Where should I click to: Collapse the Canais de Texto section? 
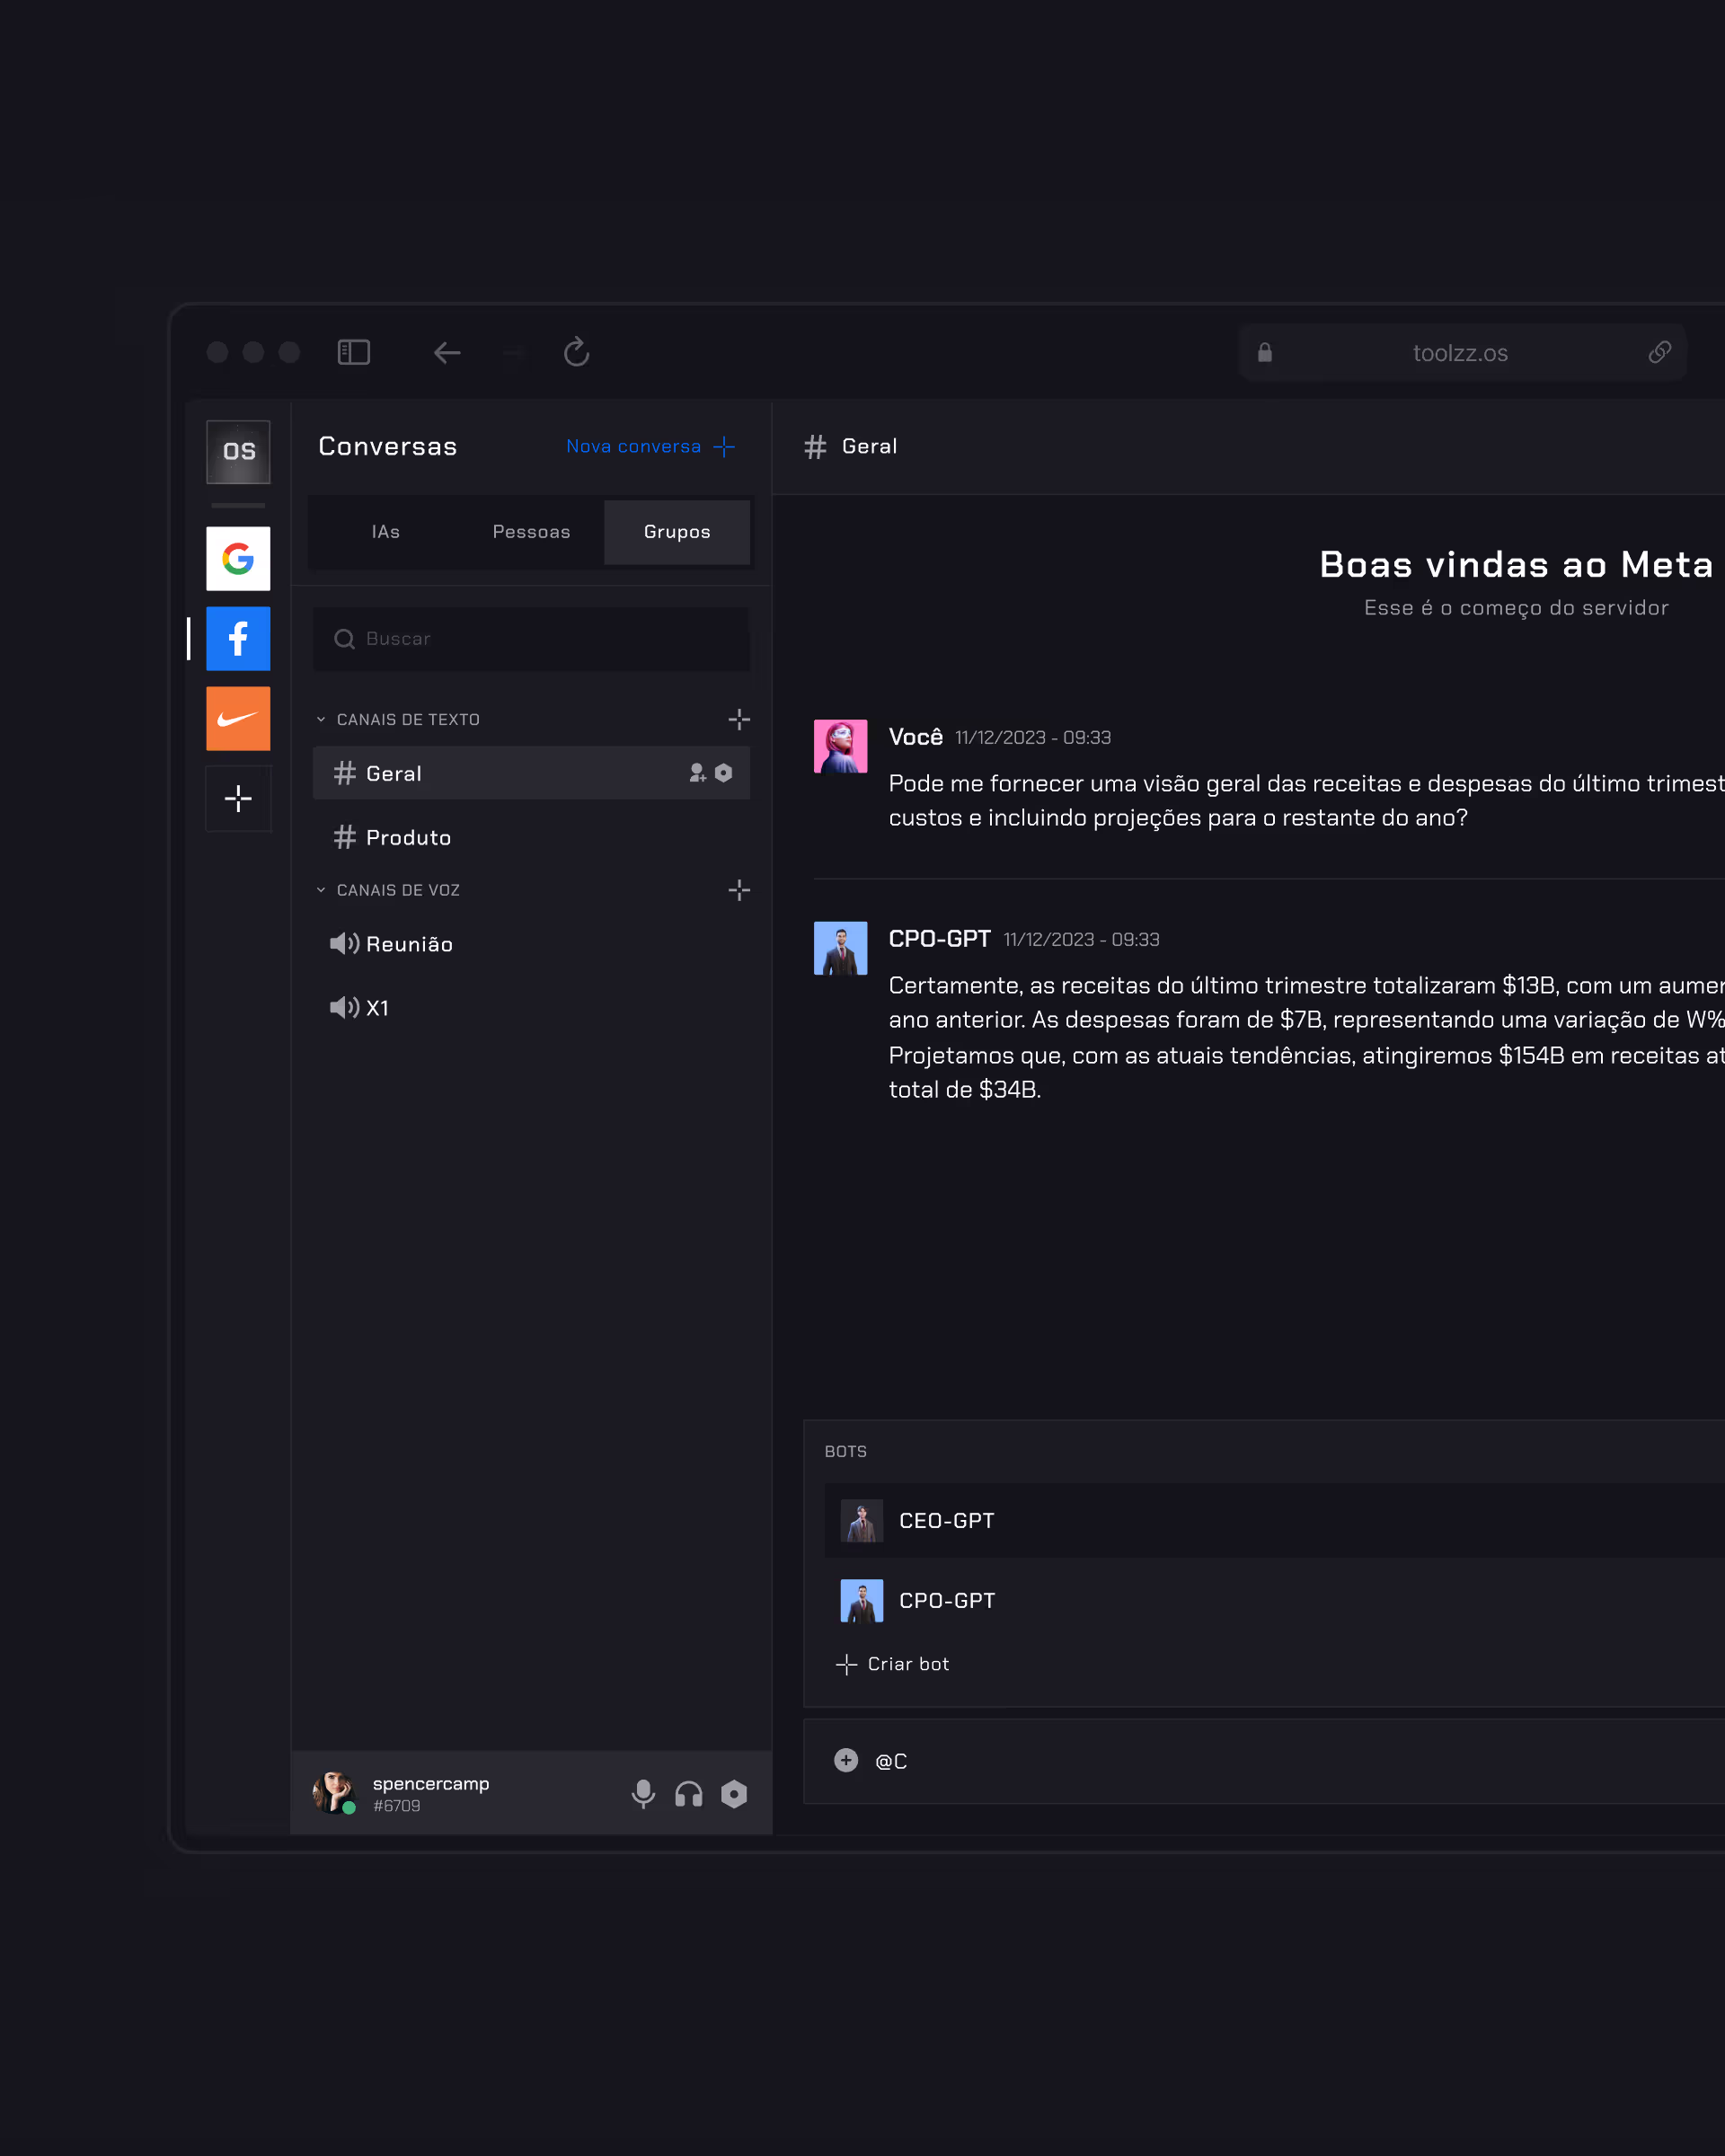[x=321, y=720]
